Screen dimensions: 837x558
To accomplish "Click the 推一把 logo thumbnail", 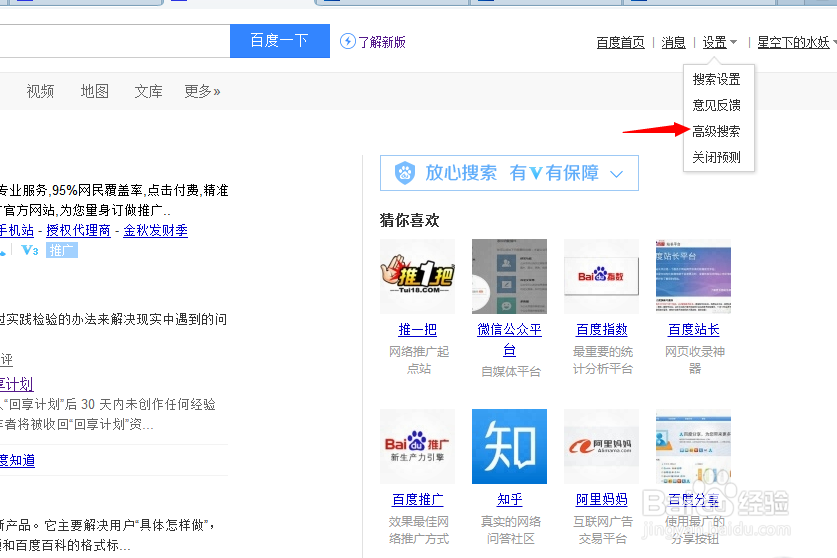I will pos(417,276).
